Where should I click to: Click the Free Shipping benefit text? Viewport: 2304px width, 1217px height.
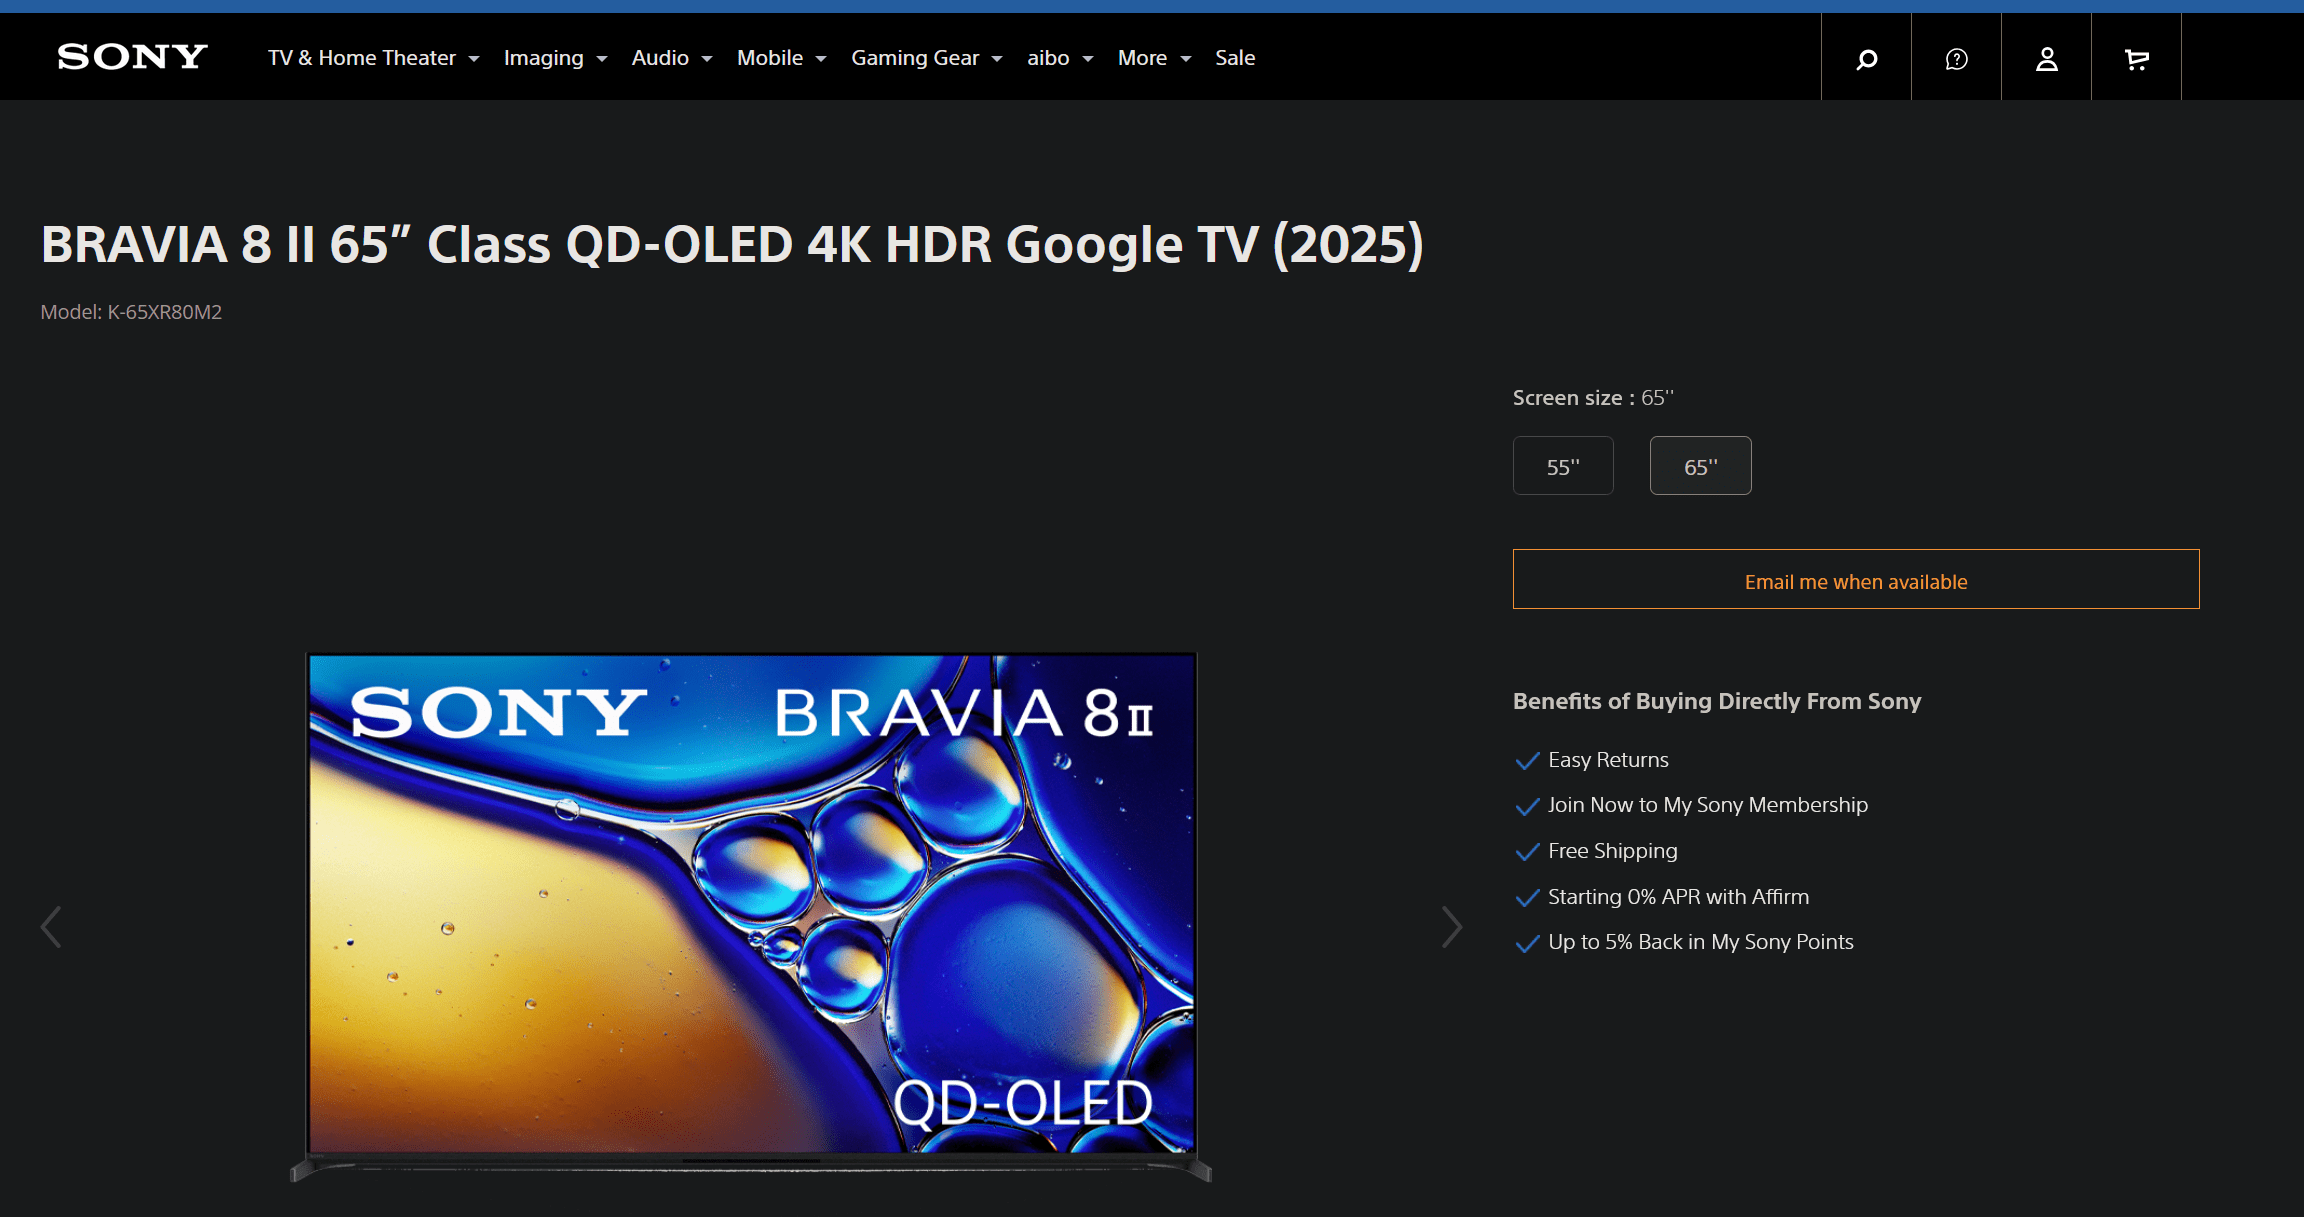(1613, 851)
